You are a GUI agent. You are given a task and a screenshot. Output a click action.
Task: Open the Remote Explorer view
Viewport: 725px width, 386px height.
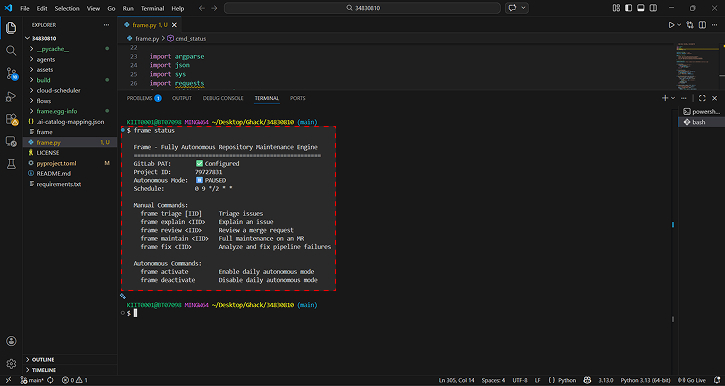click(x=11, y=141)
